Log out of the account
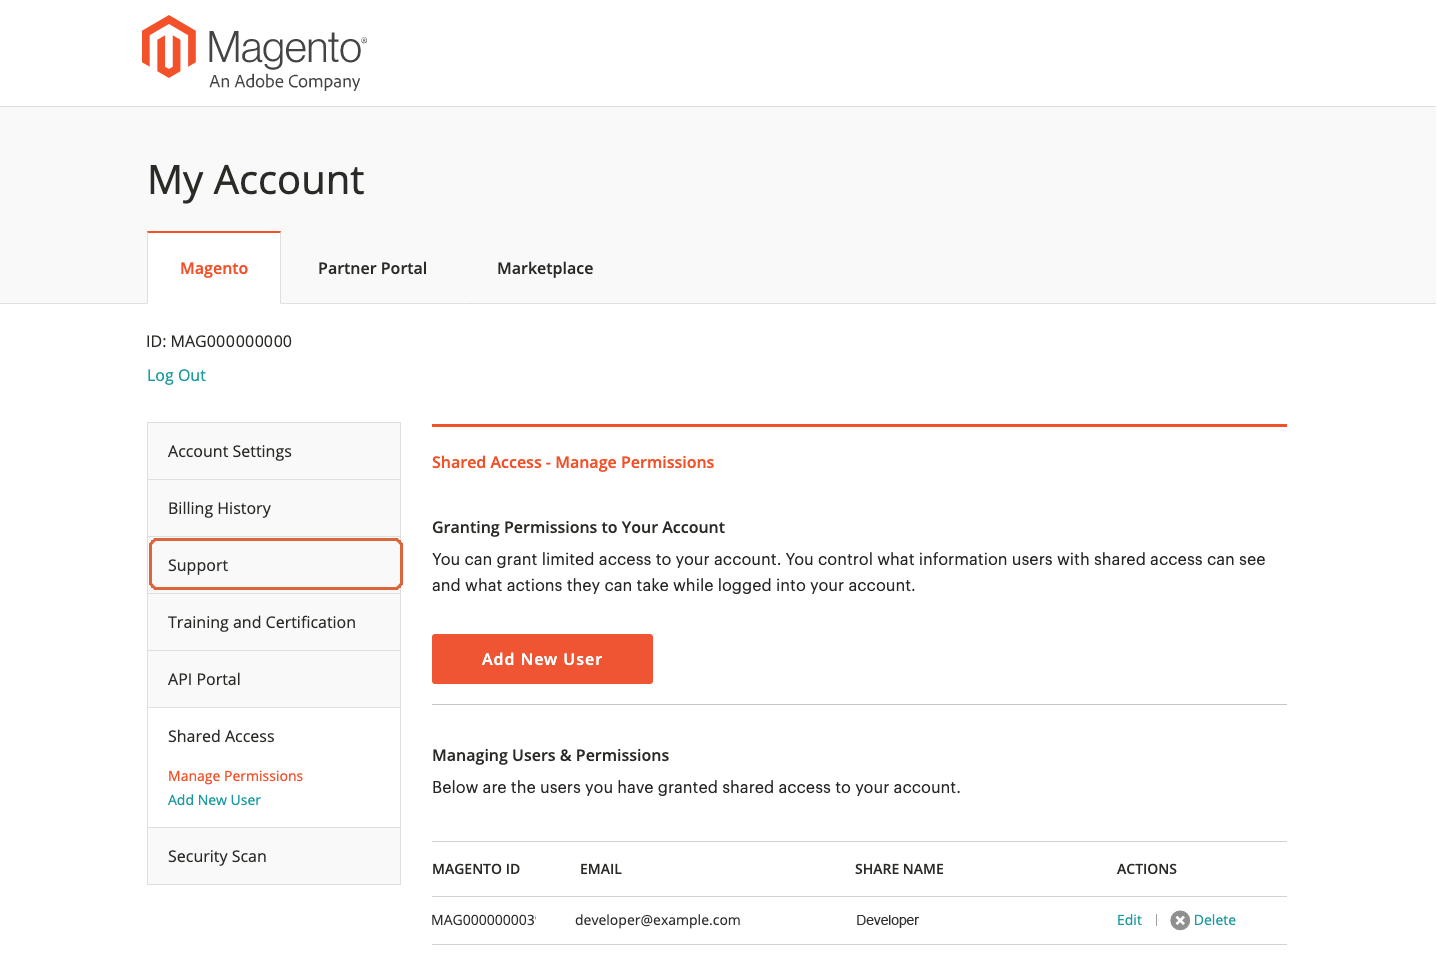 [x=176, y=375]
